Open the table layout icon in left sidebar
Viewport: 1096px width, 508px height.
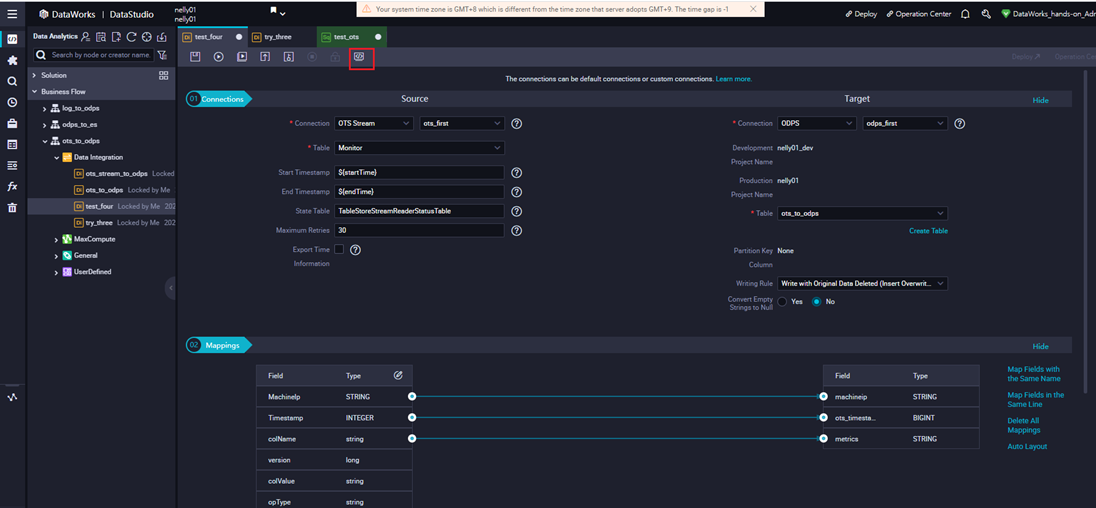coord(12,145)
